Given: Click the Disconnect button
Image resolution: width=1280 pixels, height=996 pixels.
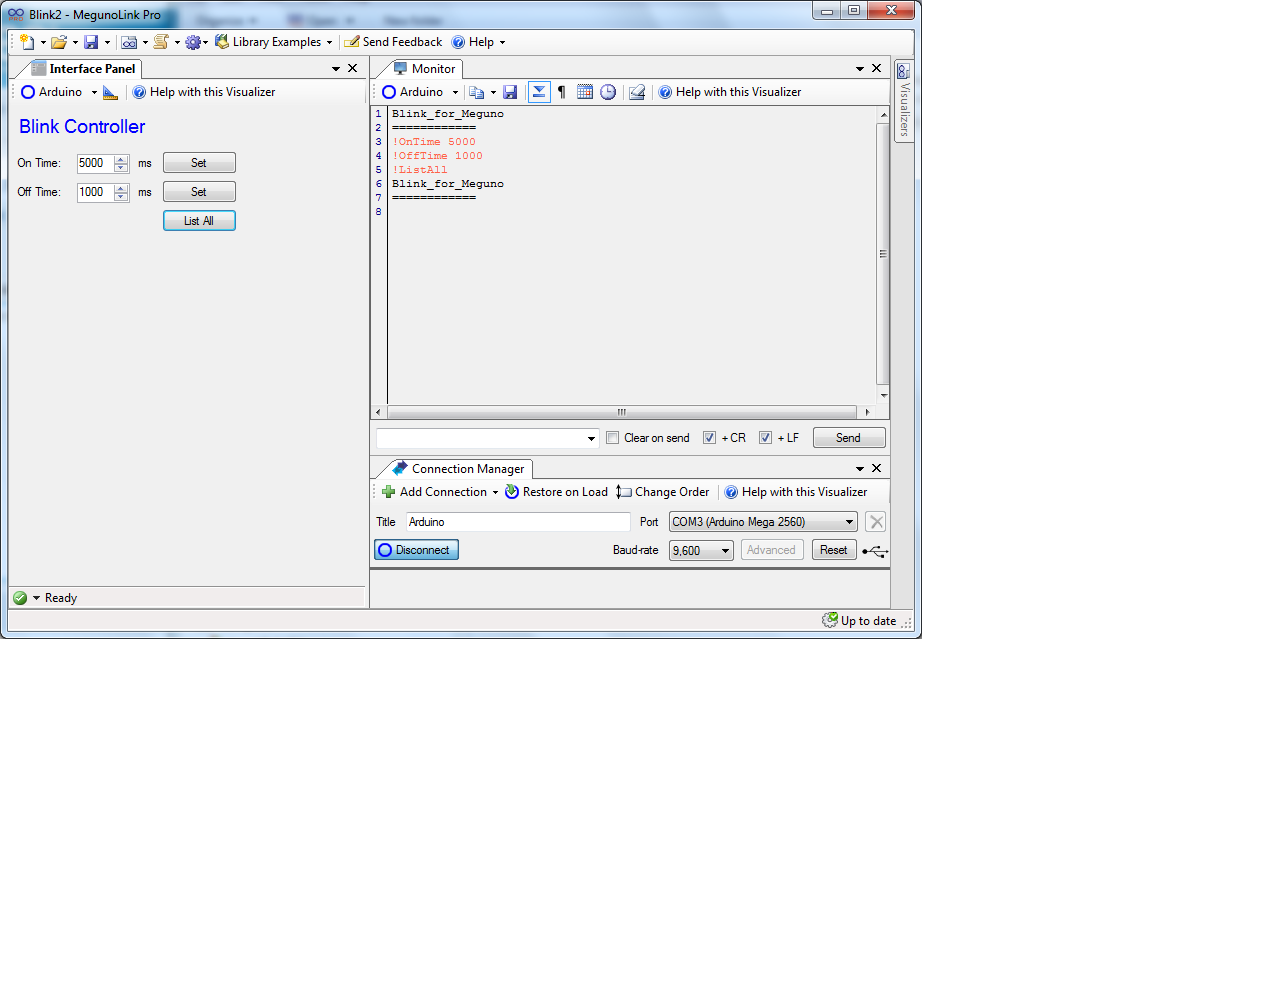Looking at the screenshot, I should click(416, 550).
